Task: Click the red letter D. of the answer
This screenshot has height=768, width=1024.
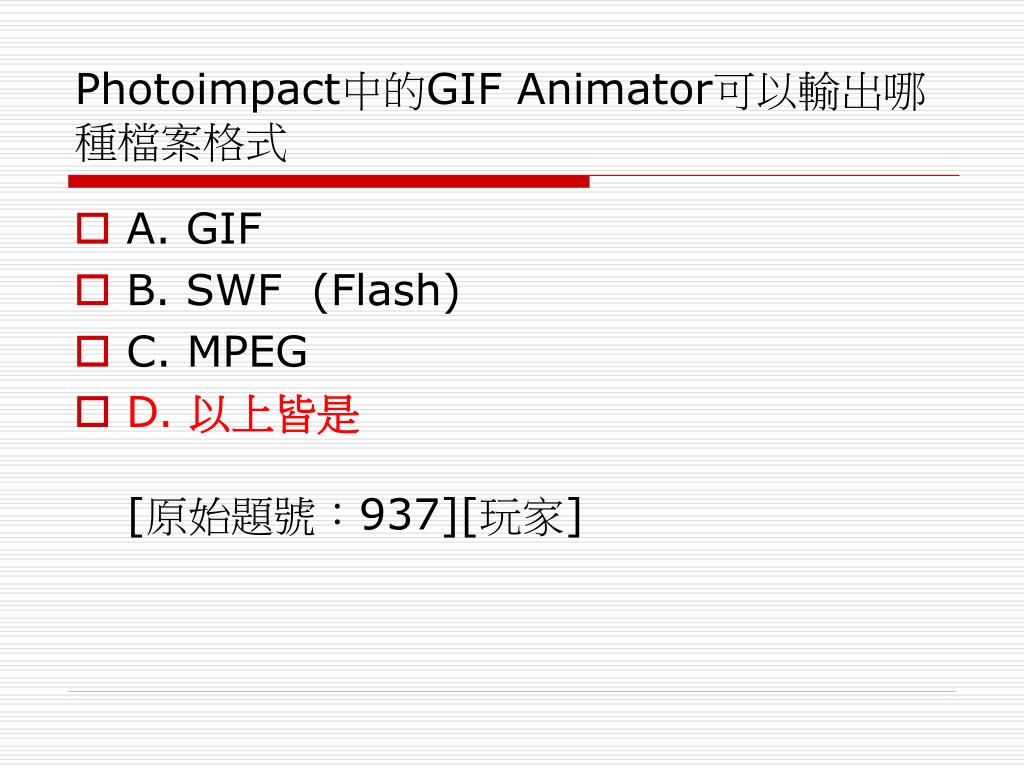Action: 148,413
